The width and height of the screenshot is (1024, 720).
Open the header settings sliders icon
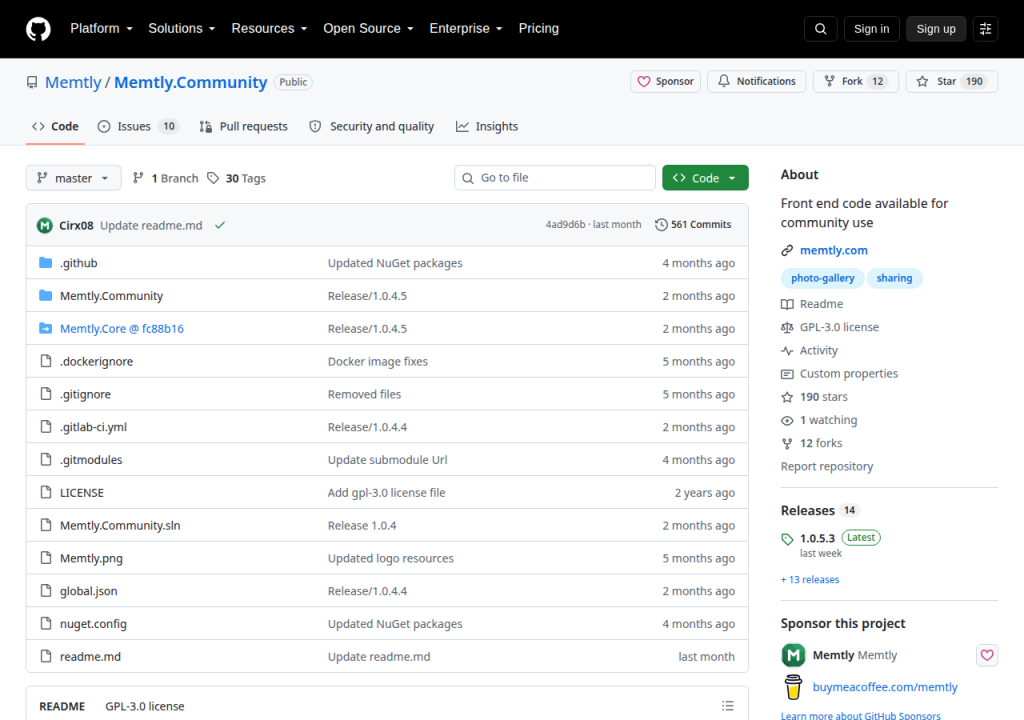point(985,29)
